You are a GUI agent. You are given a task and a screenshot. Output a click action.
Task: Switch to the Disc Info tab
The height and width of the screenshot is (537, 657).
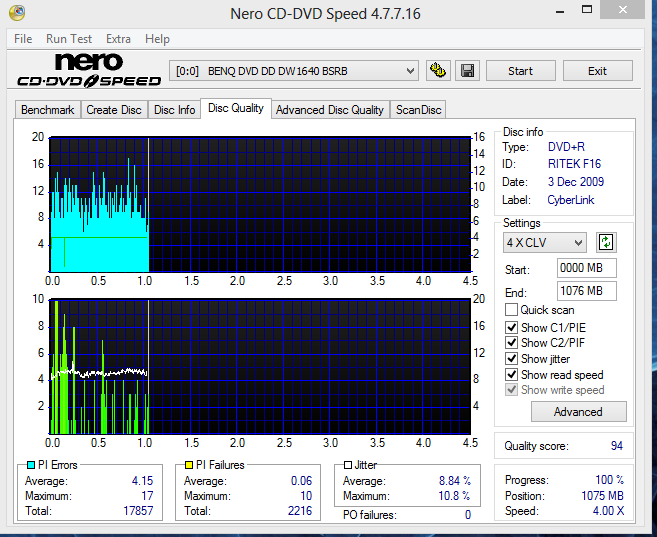(x=174, y=110)
